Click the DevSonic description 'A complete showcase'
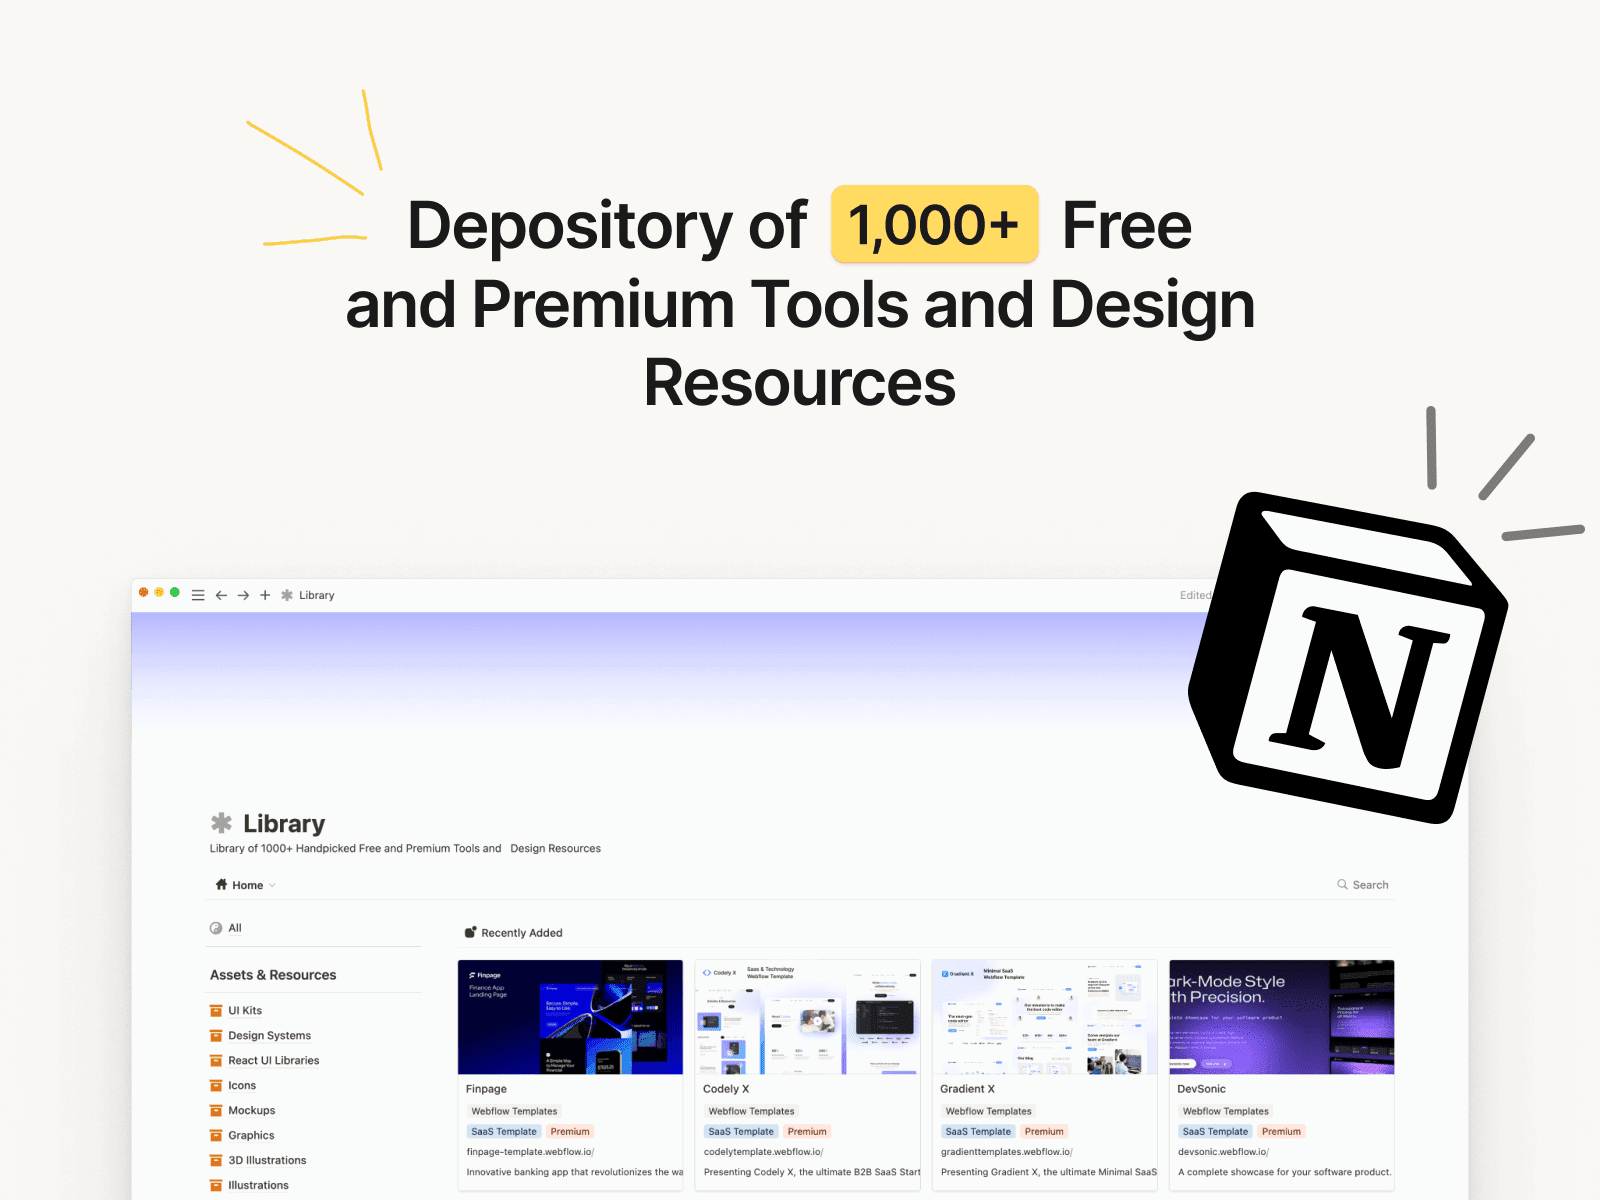 [1284, 1172]
